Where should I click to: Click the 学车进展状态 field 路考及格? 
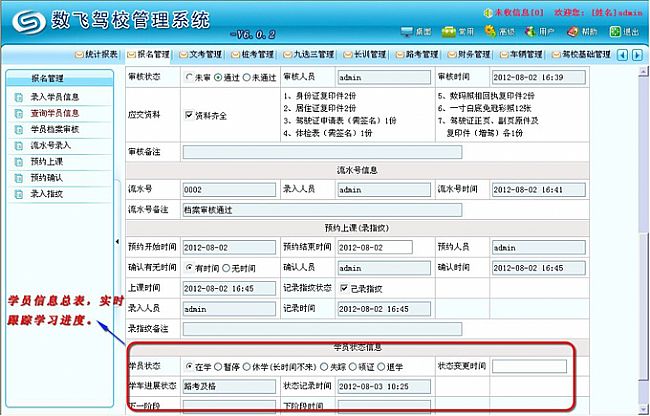click(229, 386)
